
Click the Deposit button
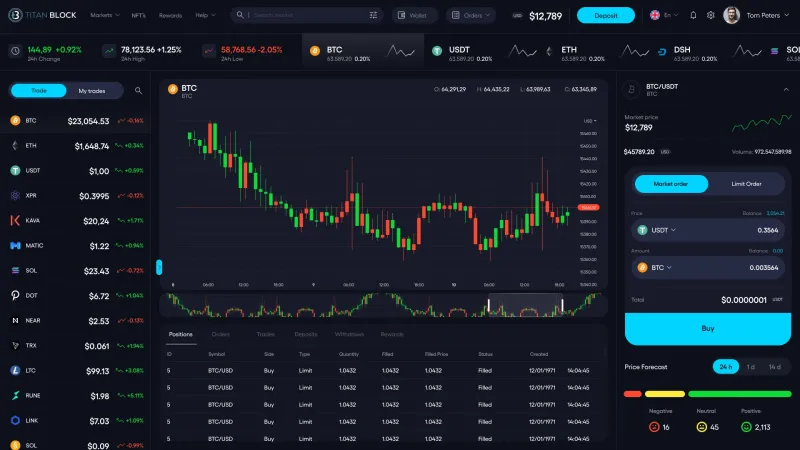tap(606, 16)
